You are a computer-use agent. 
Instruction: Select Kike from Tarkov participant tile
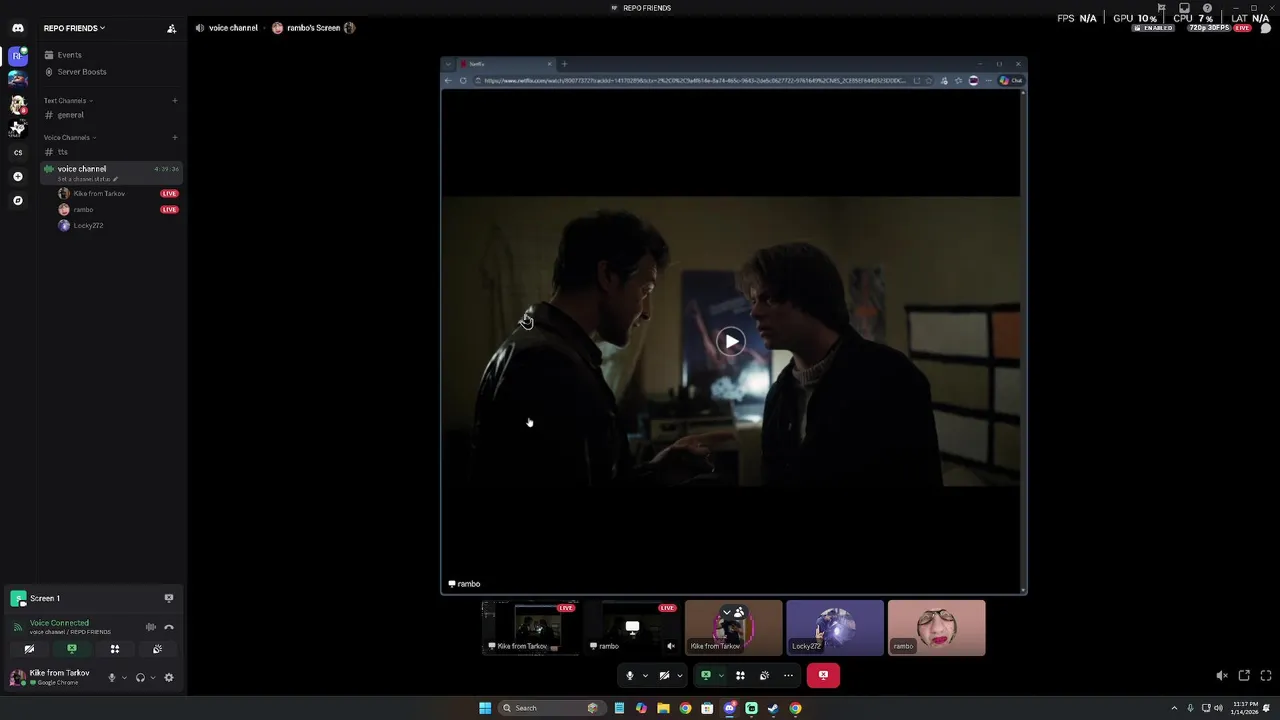tap(734, 627)
